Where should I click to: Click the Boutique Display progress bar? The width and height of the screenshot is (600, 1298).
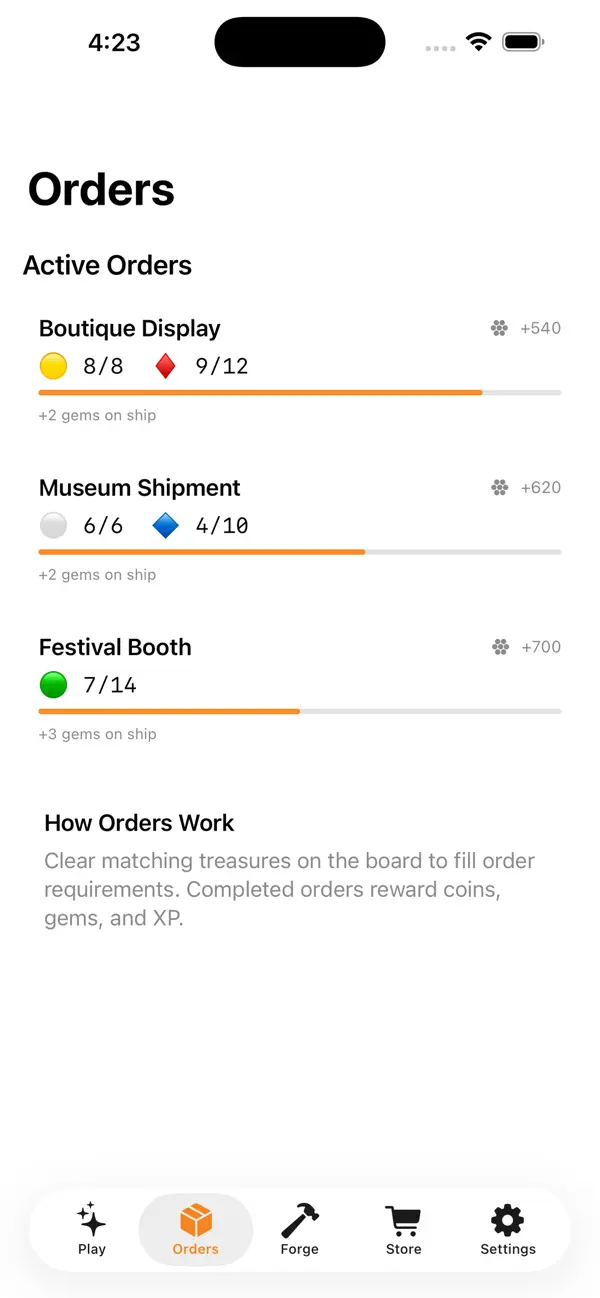300,393
